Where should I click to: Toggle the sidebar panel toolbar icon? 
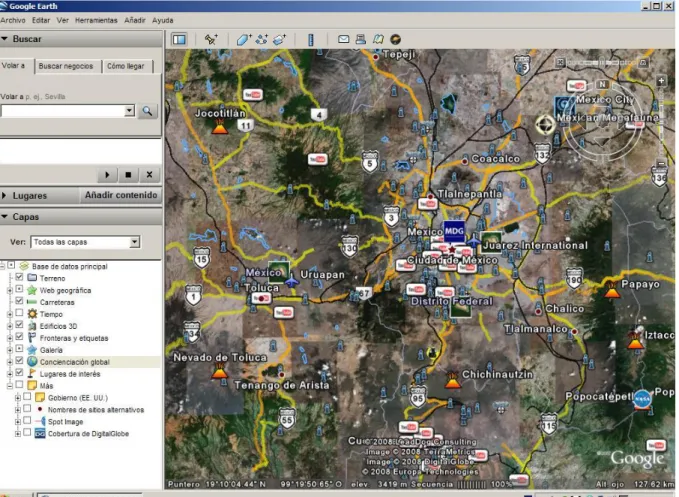pyautogui.click(x=179, y=39)
